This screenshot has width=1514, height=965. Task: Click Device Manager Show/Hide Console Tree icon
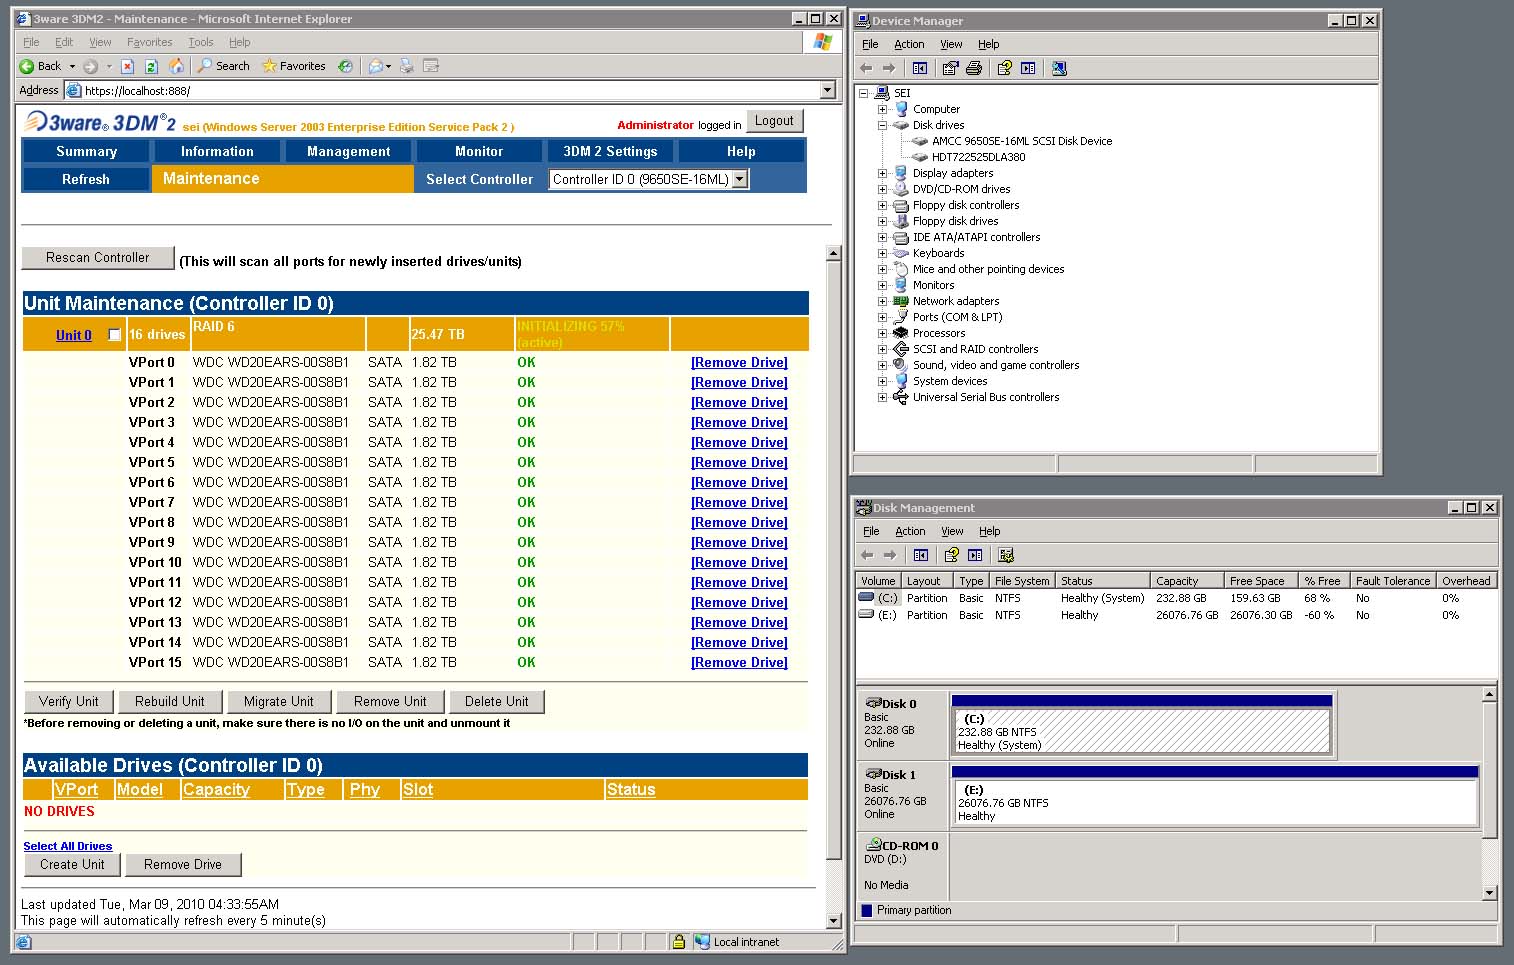point(920,68)
